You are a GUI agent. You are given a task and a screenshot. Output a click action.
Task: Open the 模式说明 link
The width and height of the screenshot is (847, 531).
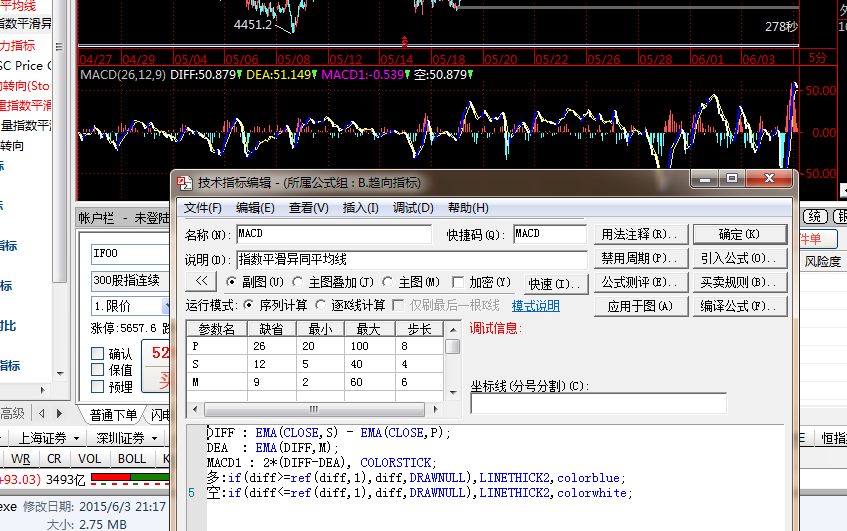pos(536,306)
